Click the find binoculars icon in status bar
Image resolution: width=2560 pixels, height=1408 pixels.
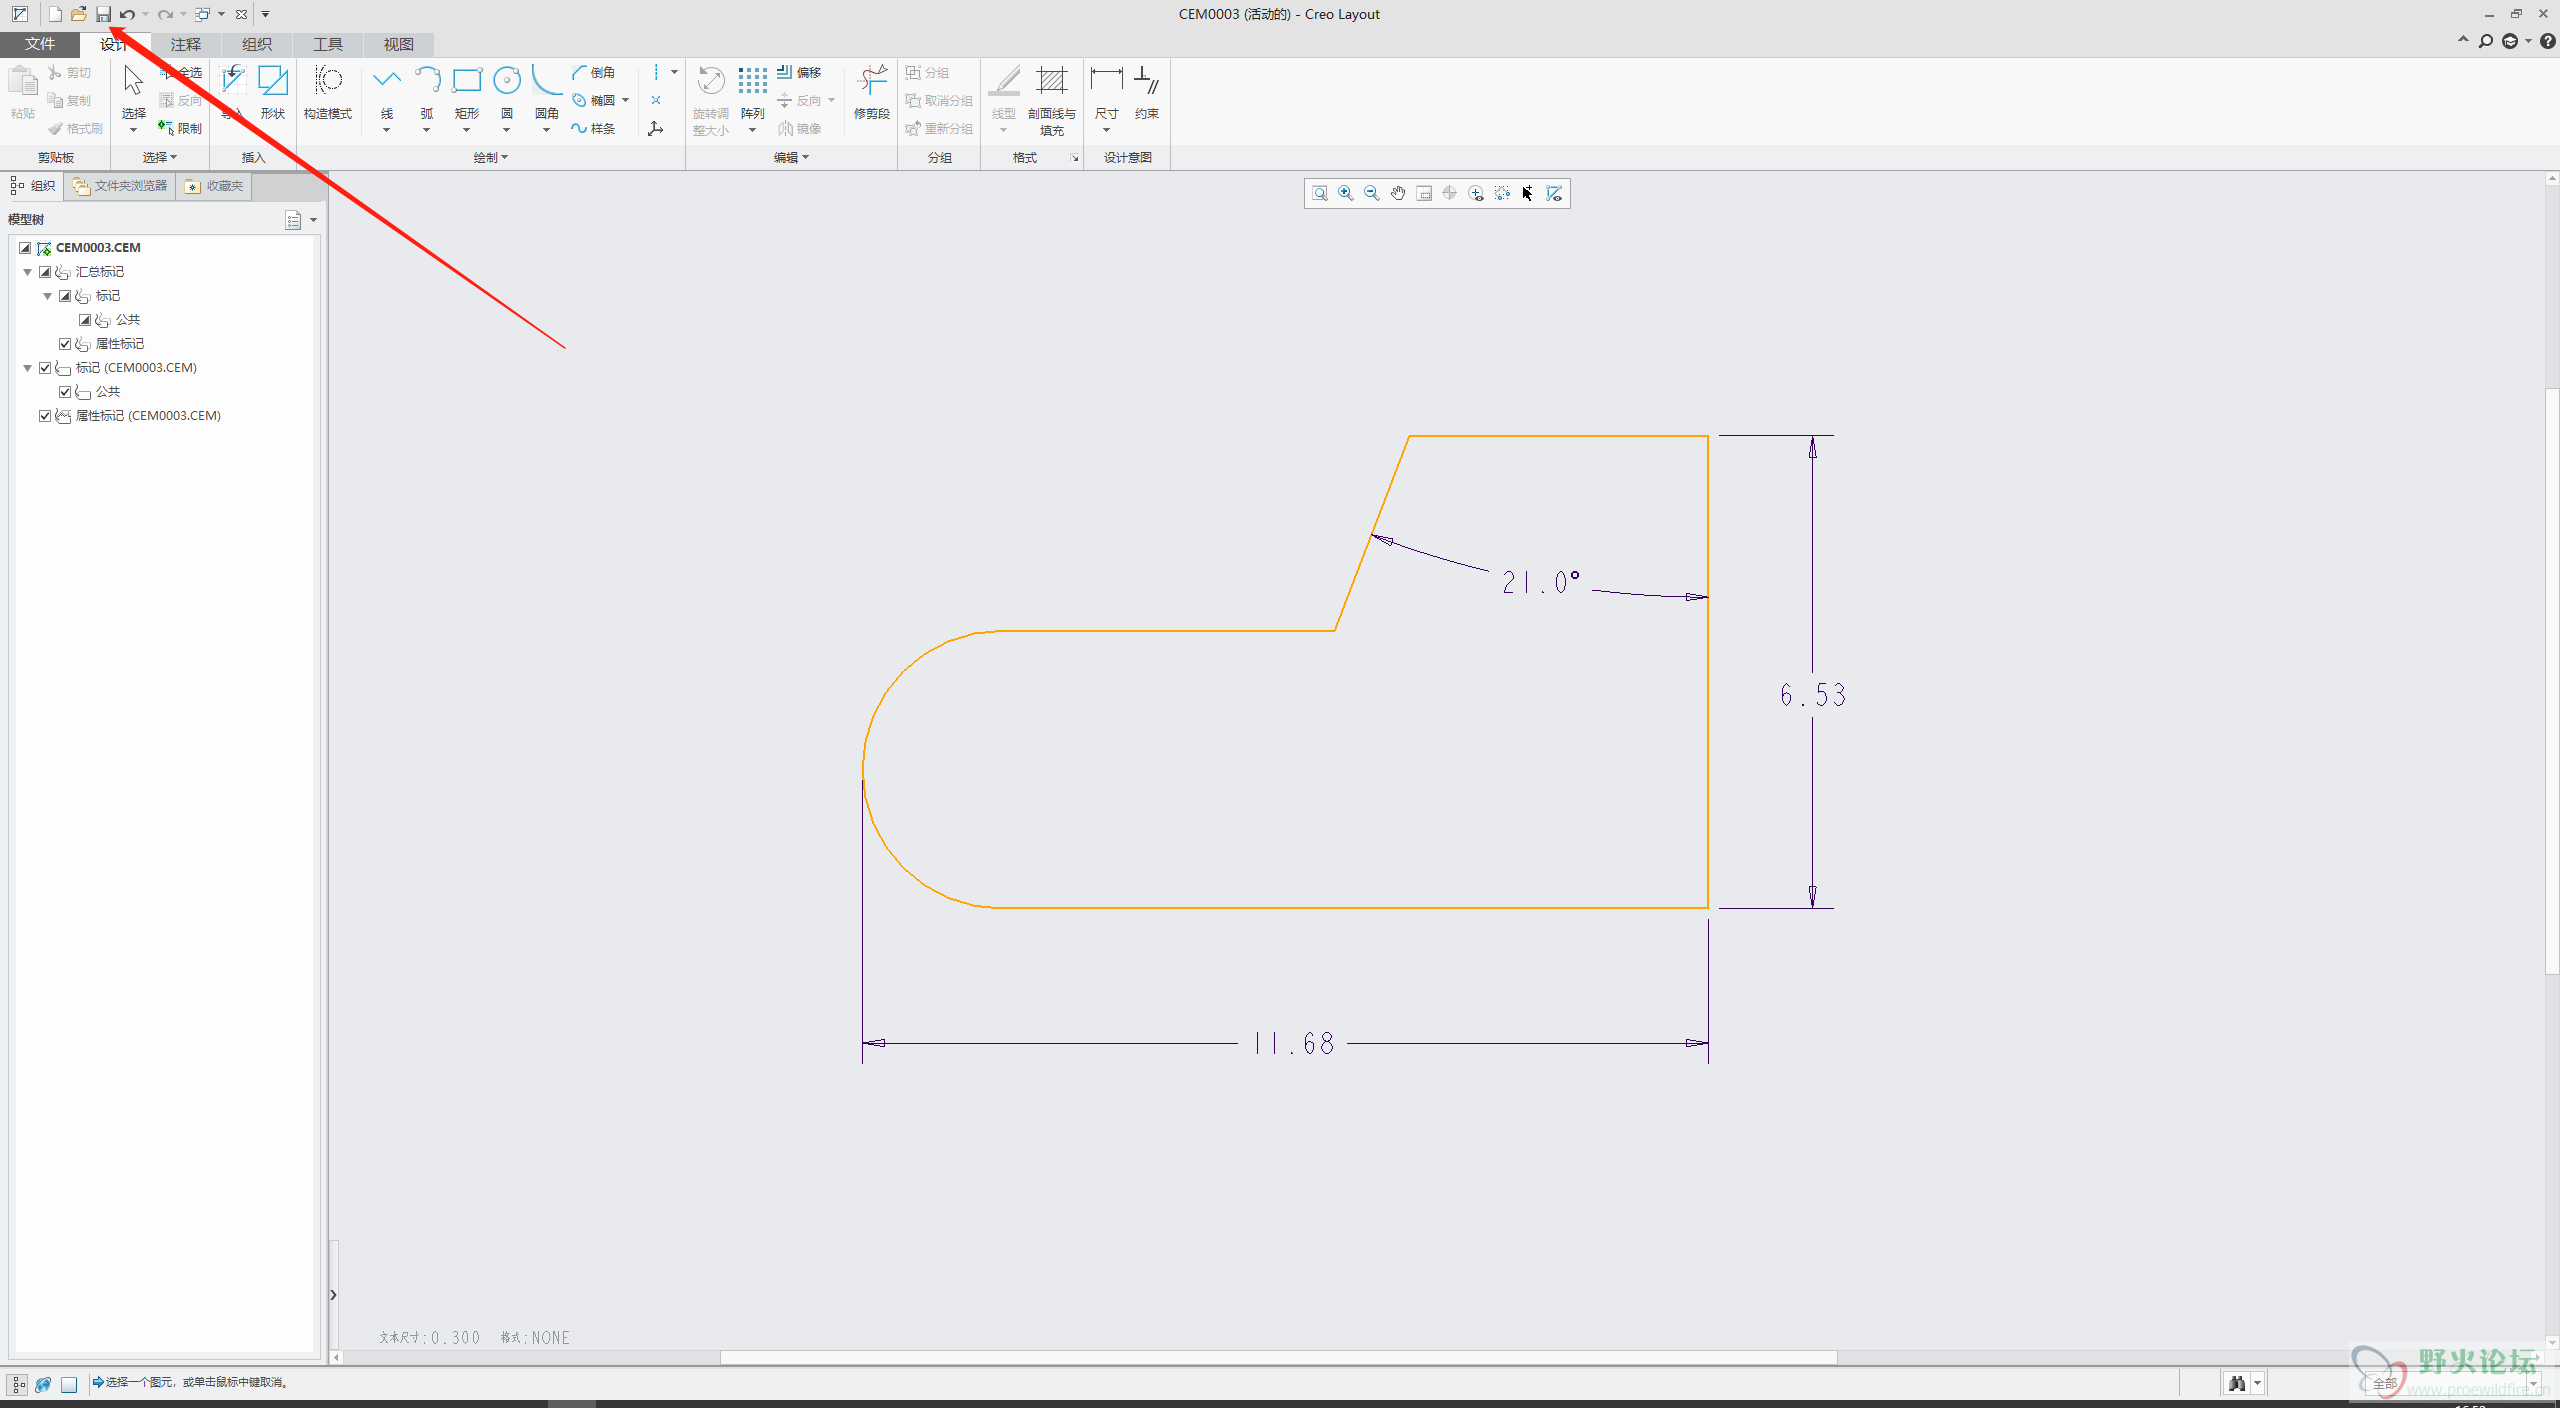pyautogui.click(x=2237, y=1384)
